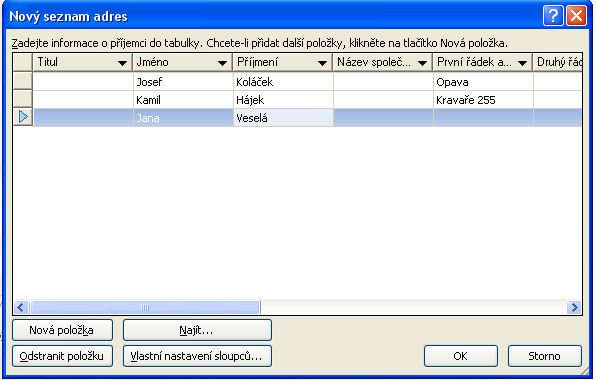Click the address cell in Jana's row
The height and width of the screenshot is (380, 596).
tap(483, 118)
